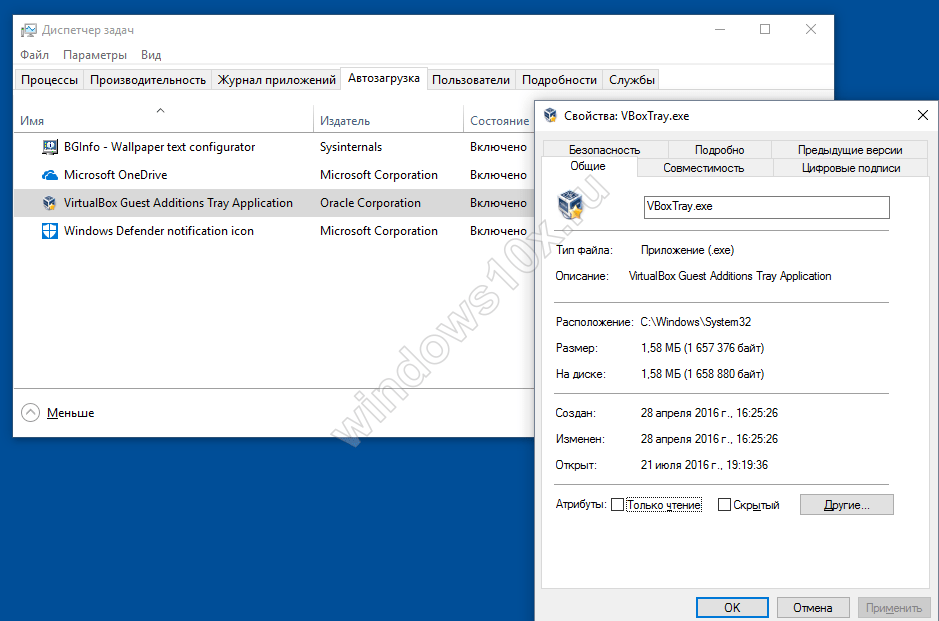Click the BGInfo startup entry icon

coord(50,147)
